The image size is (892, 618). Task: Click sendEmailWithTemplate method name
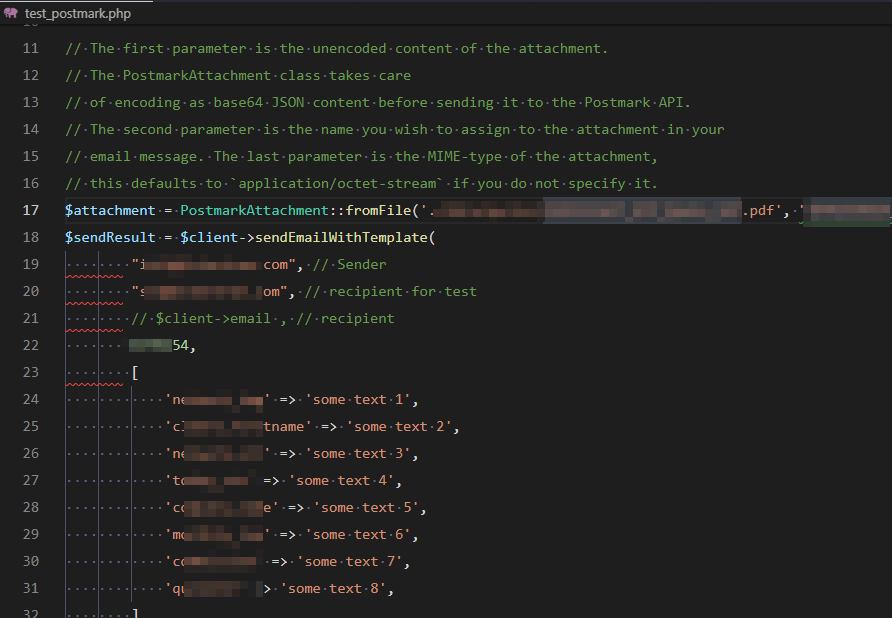click(341, 237)
